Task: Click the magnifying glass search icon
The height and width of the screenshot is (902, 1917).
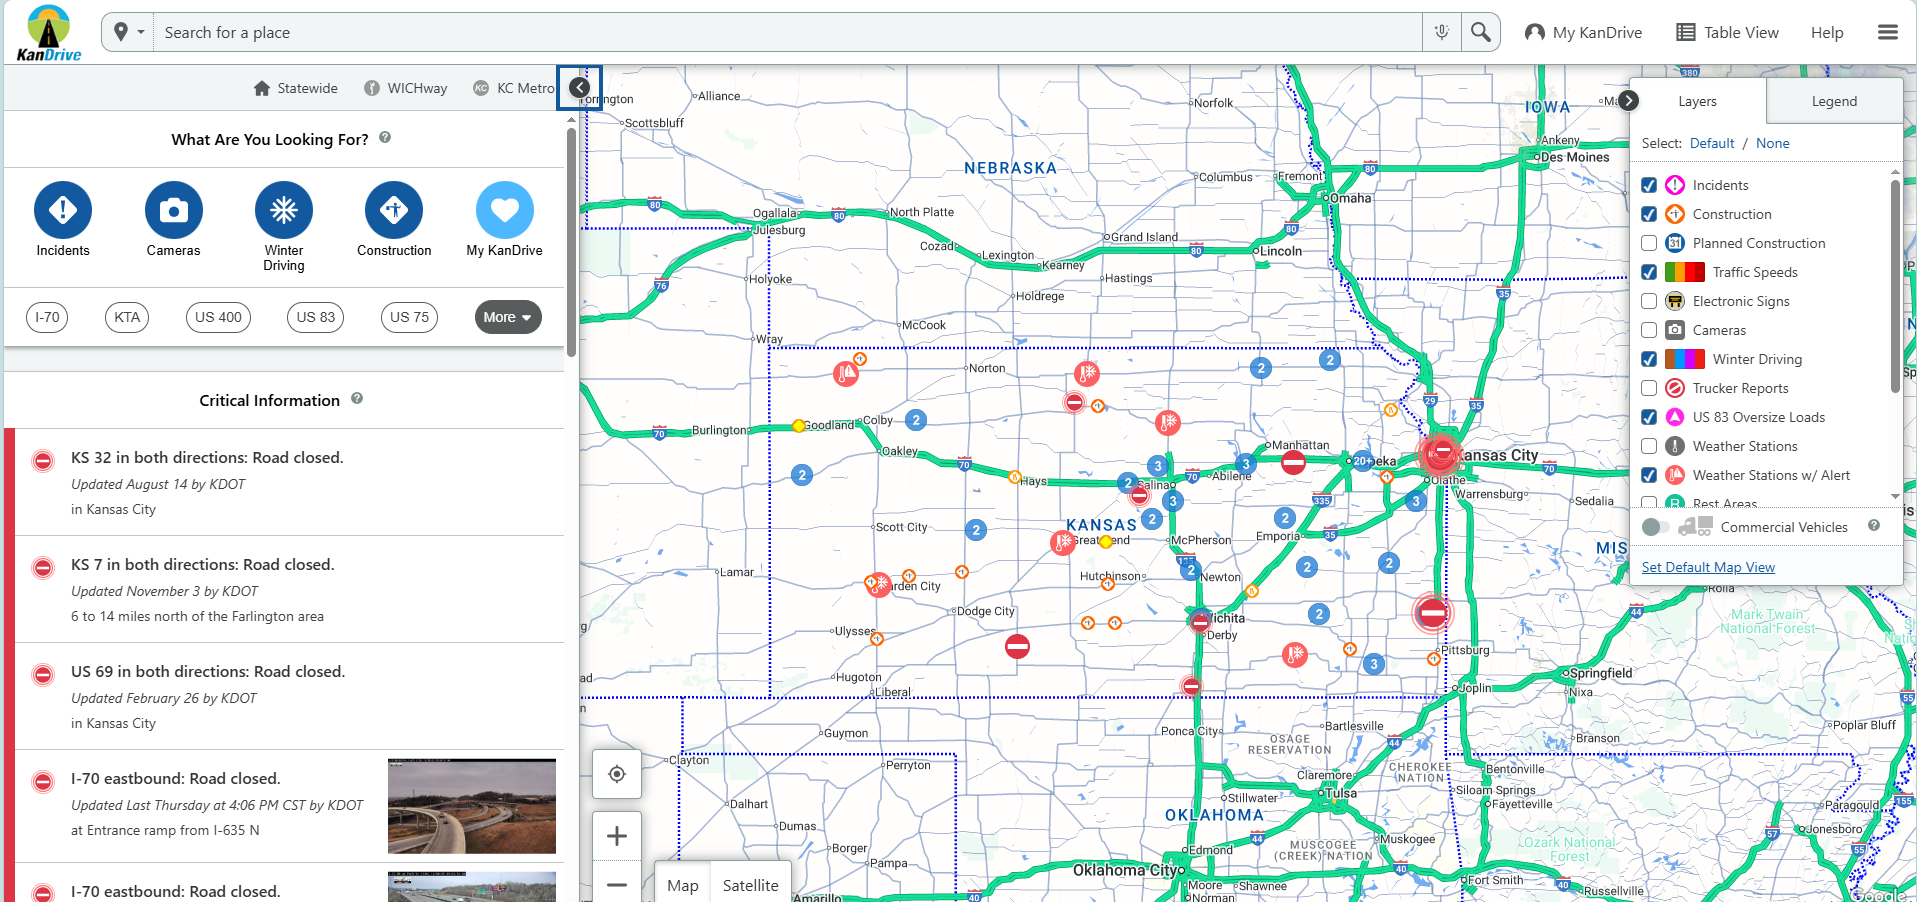Action: tap(1480, 32)
